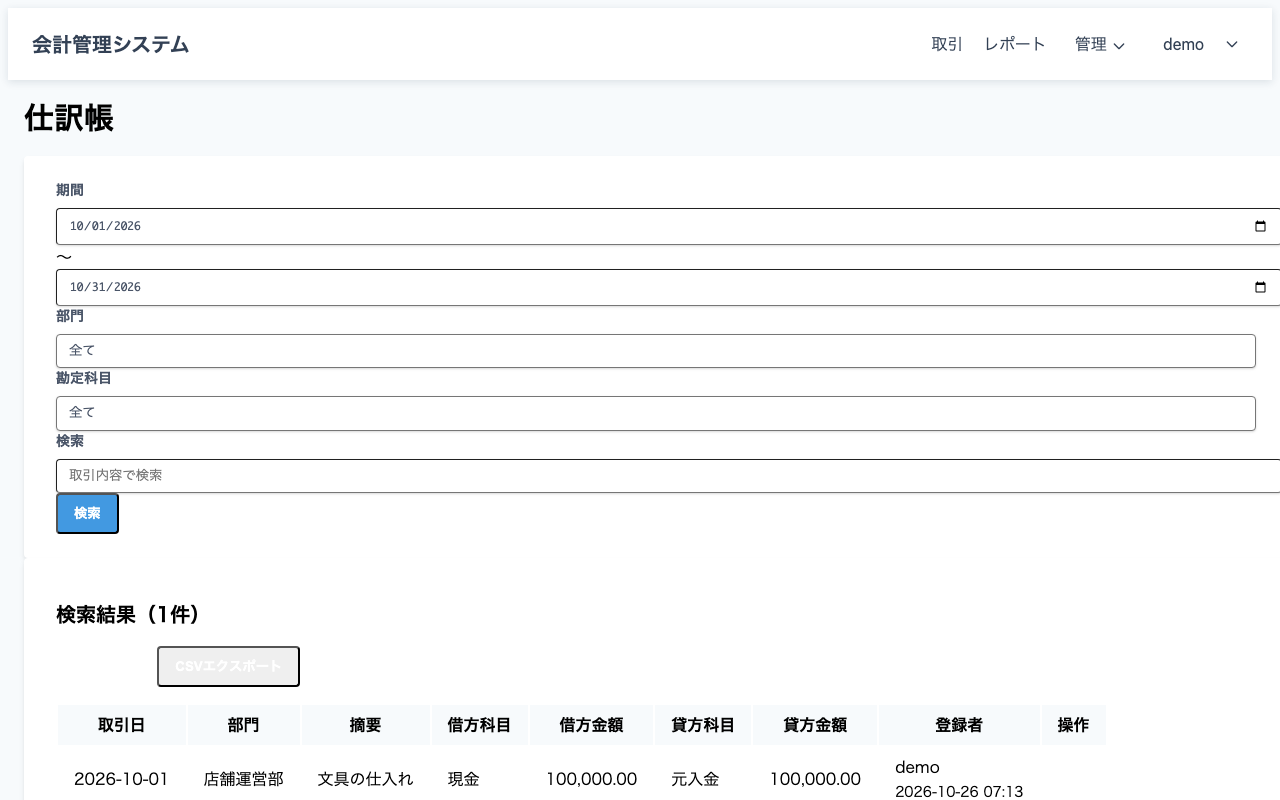This screenshot has width=1280, height=800.
Task: Open the demo user dropdown
Action: tap(1200, 45)
